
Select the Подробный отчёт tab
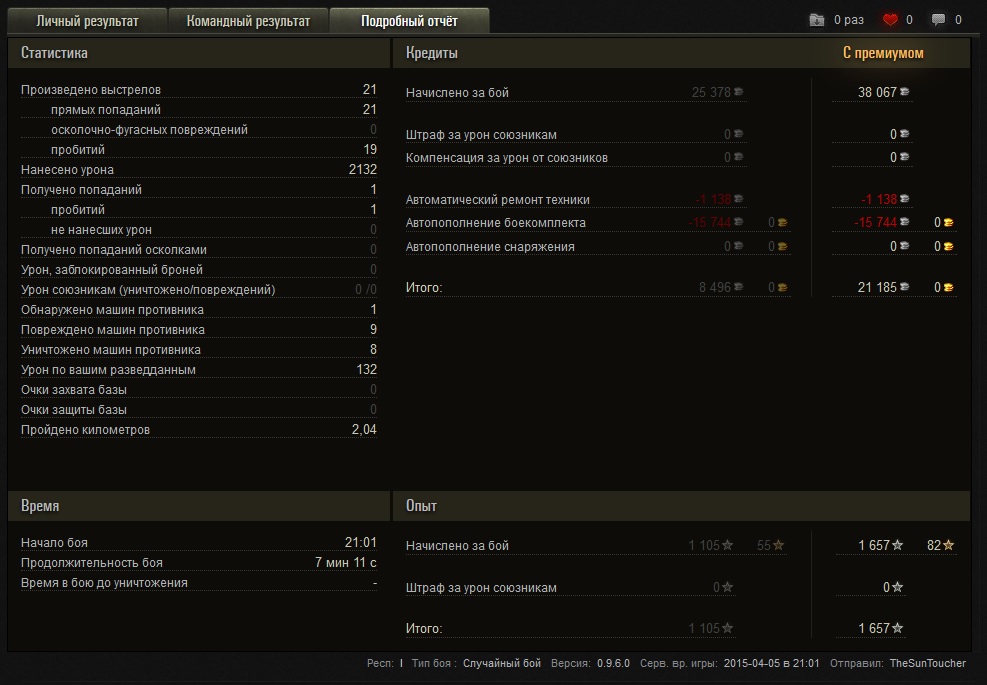click(409, 21)
